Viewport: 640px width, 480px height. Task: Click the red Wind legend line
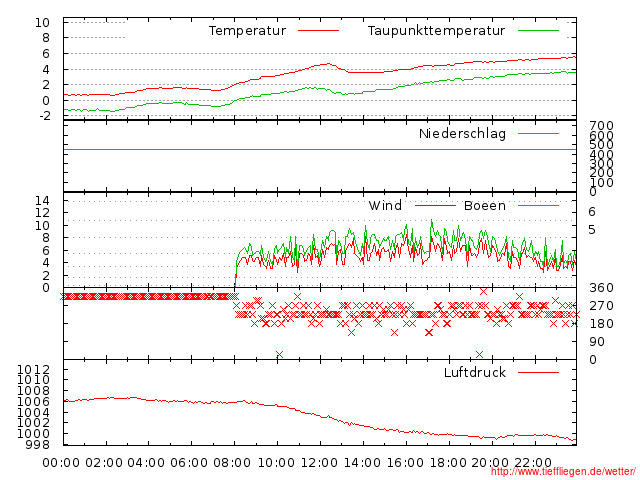(x=435, y=206)
